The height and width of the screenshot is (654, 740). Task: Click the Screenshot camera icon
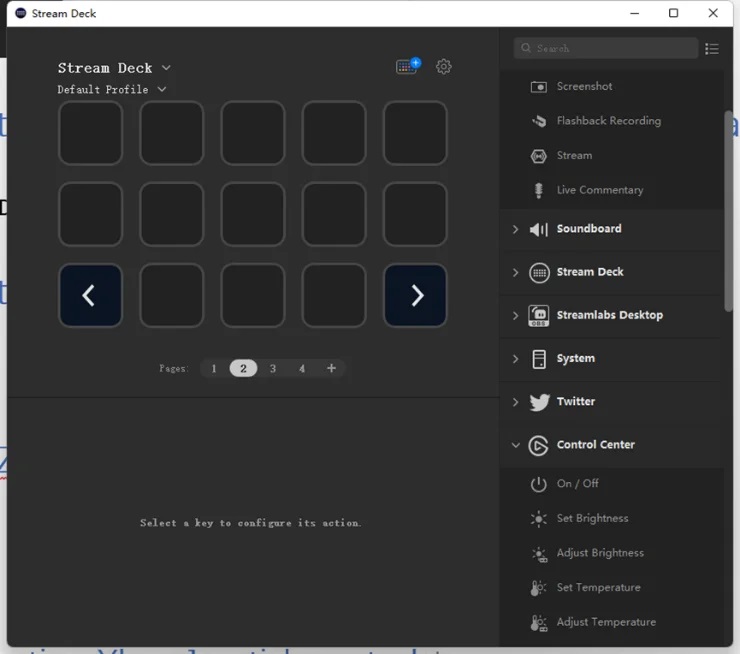point(538,87)
